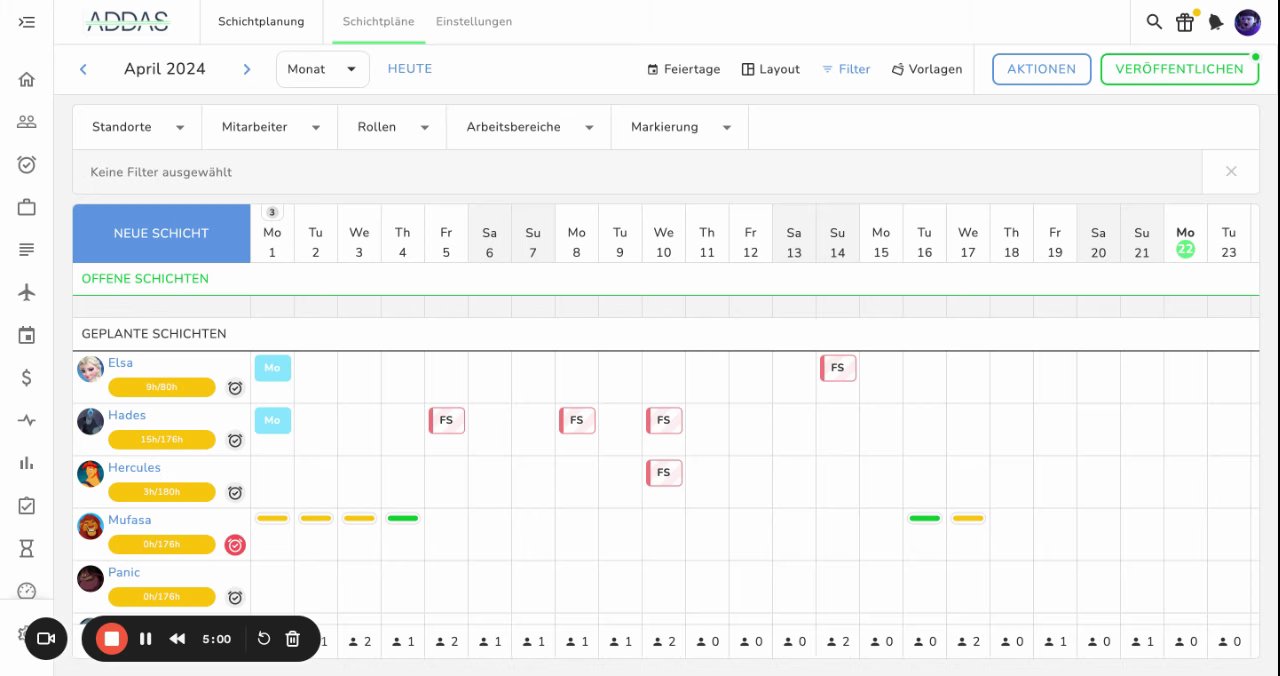
Task: Open Mufasa's employee name link
Action: point(131,520)
